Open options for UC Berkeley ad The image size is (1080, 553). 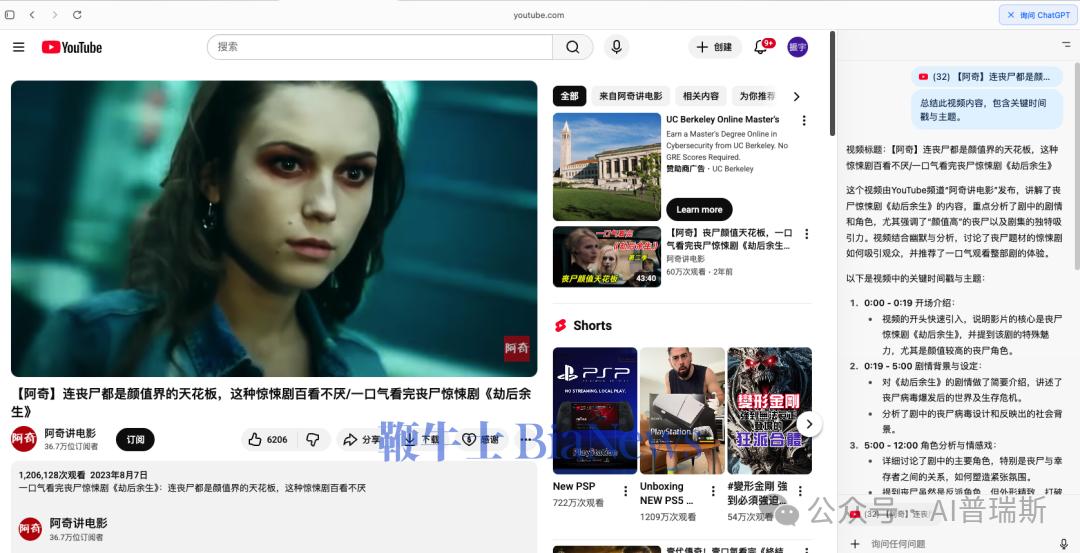804,121
